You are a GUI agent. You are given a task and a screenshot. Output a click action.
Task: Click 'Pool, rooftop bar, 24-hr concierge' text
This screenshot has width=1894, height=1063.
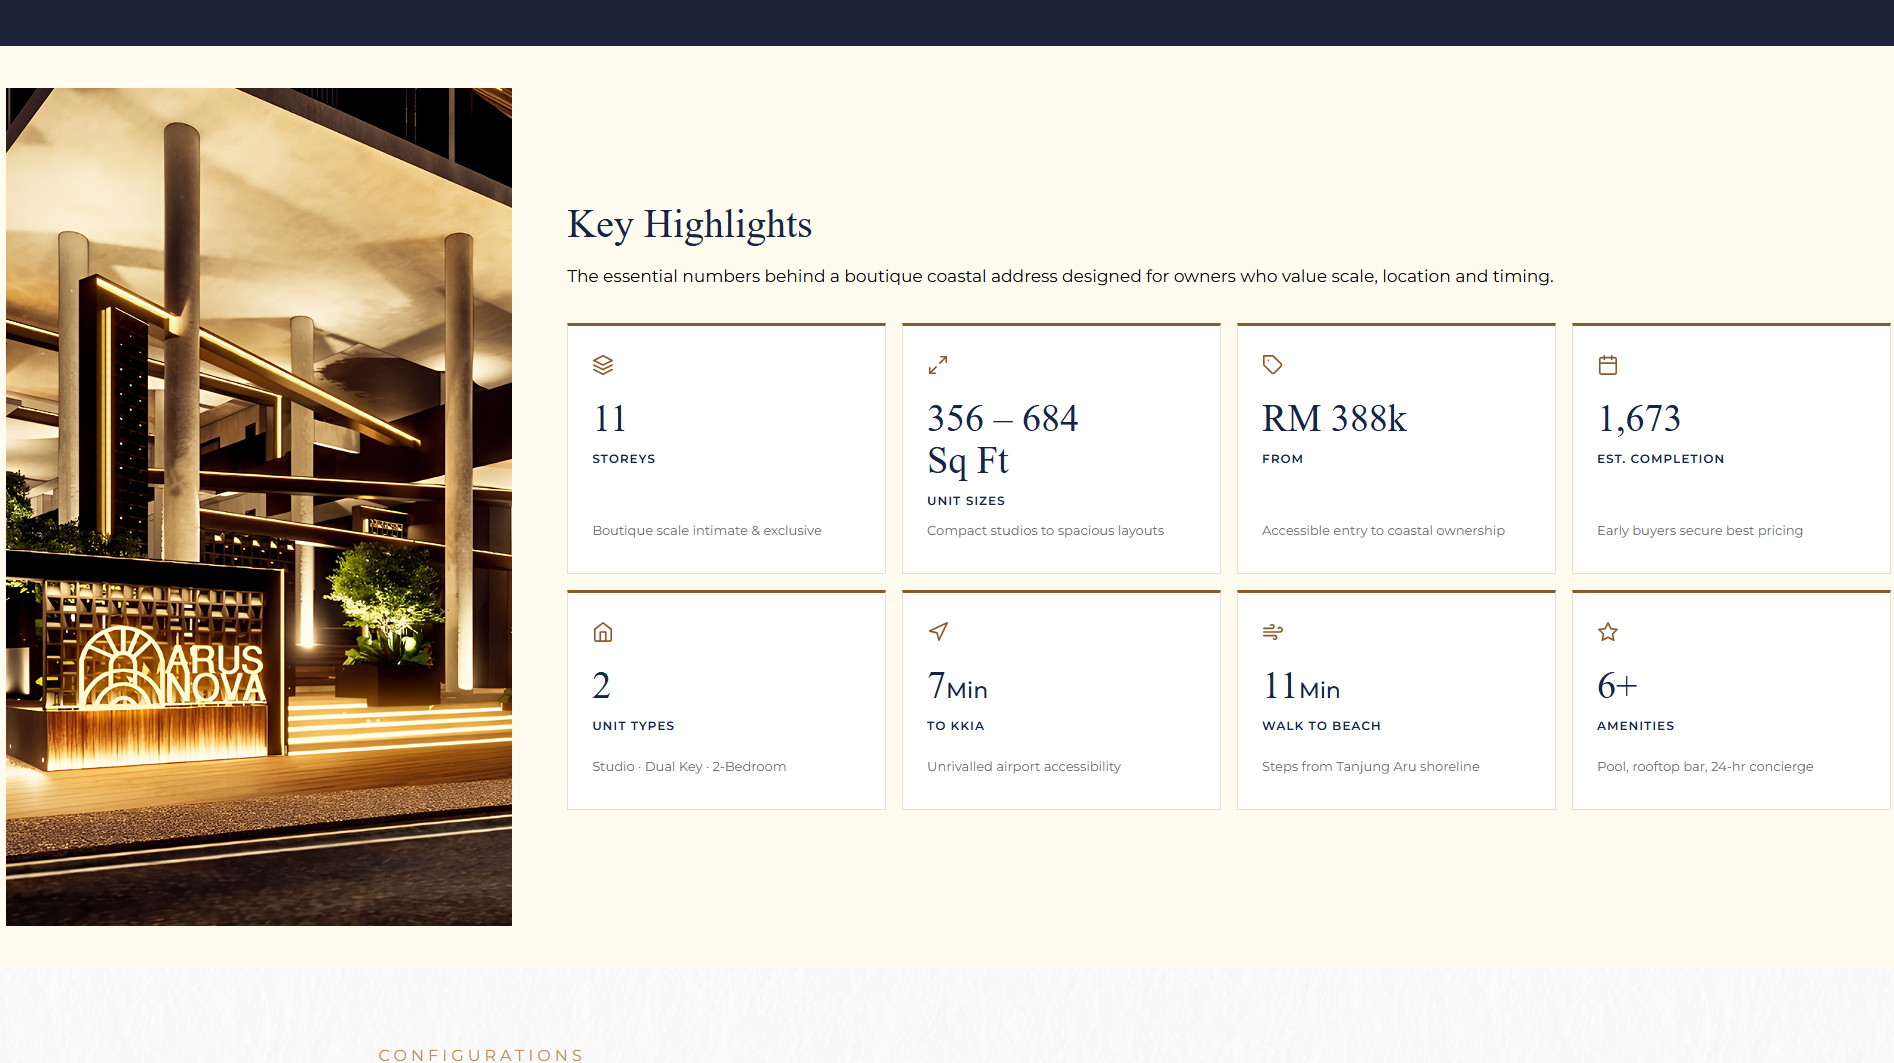1704,767
